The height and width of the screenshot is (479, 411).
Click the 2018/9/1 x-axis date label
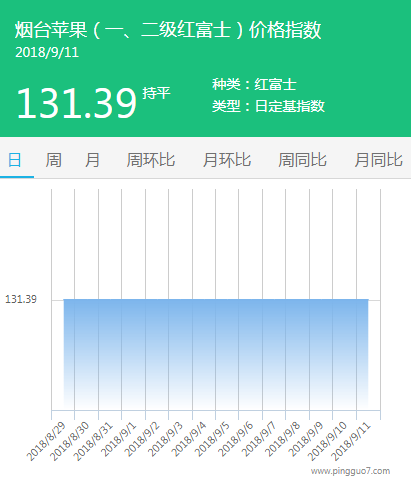[118, 439]
